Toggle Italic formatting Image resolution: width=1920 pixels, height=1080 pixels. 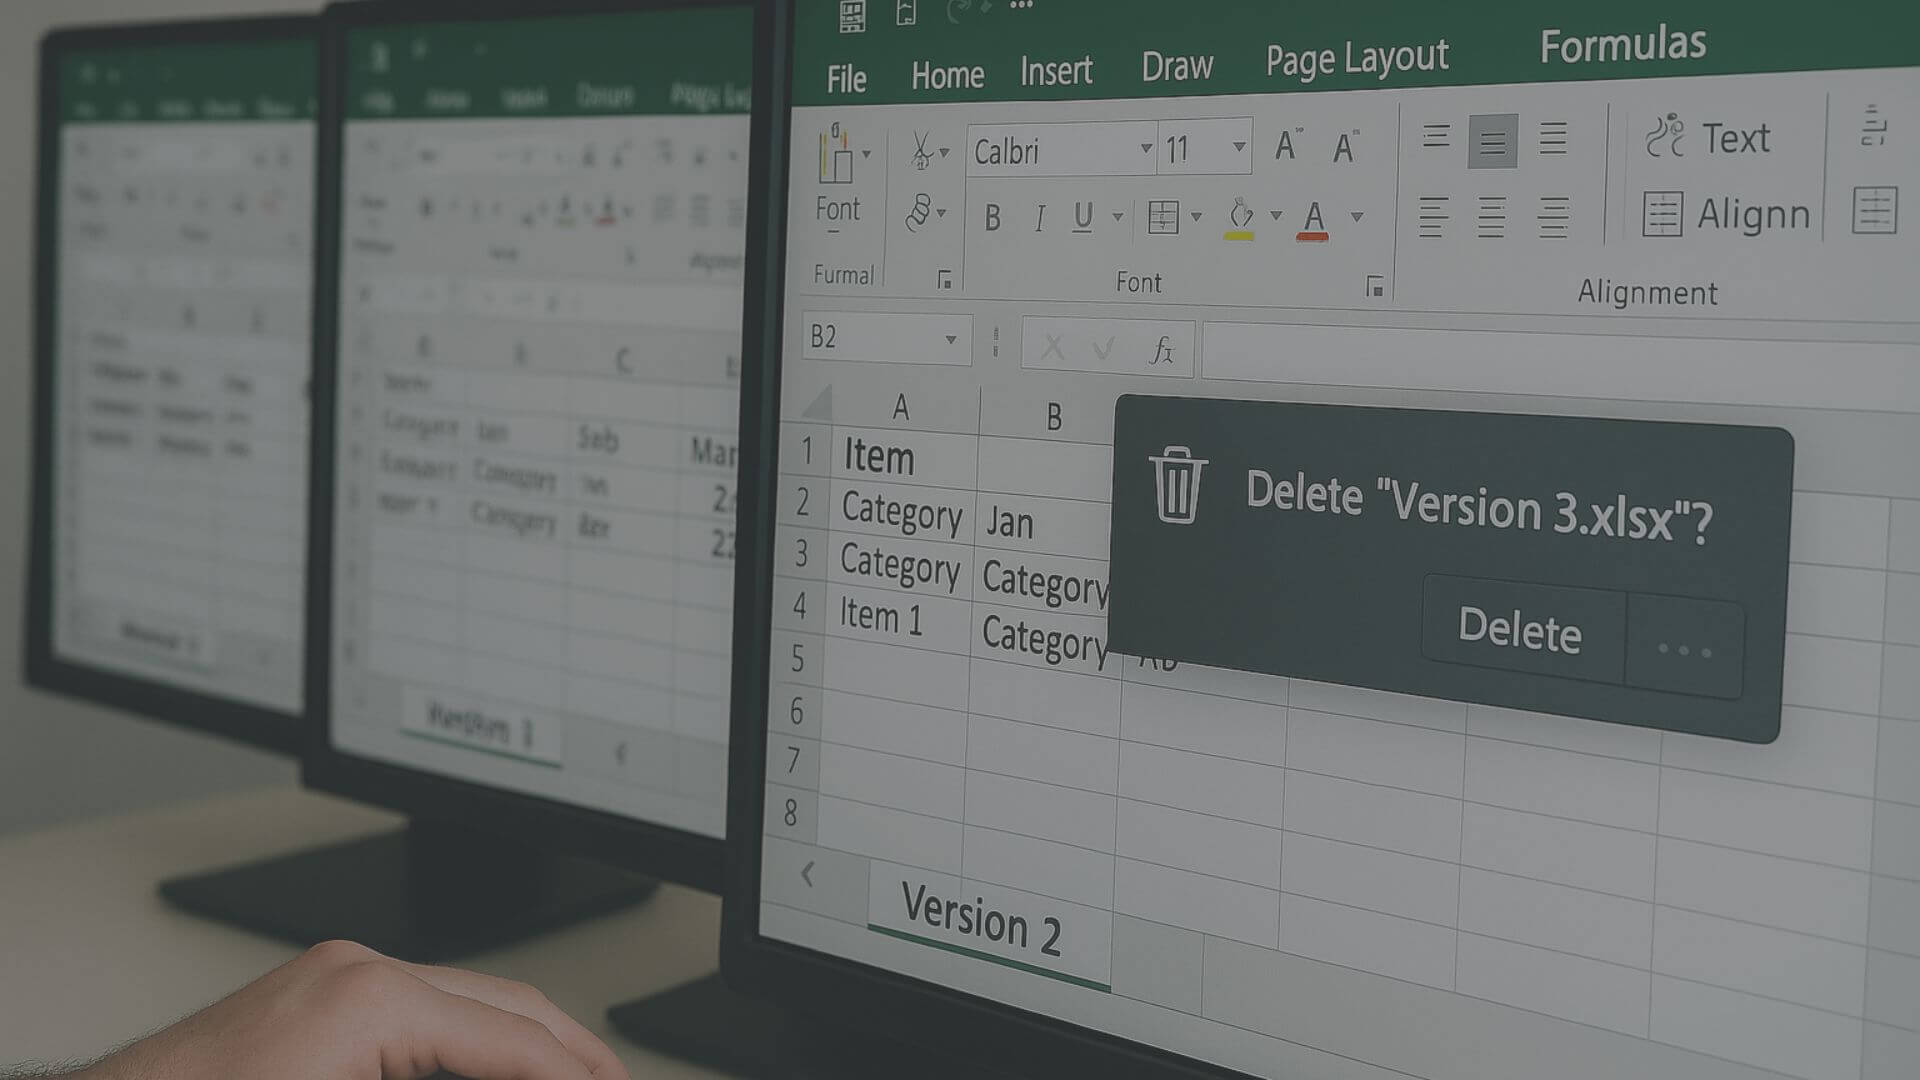click(x=1039, y=217)
